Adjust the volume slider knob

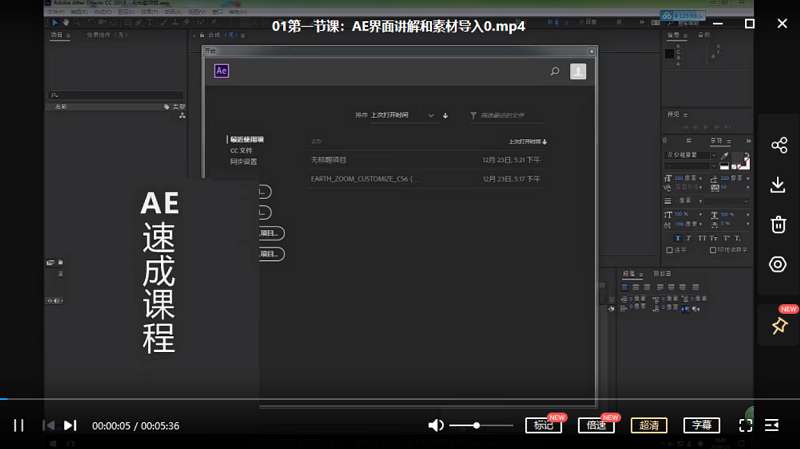coord(477,425)
